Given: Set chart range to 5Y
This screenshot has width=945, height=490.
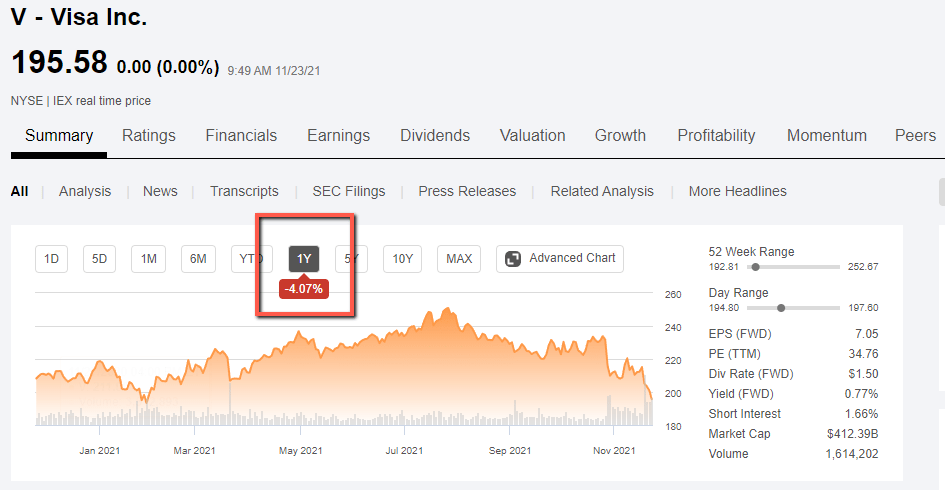Looking at the screenshot, I should tap(351, 259).
